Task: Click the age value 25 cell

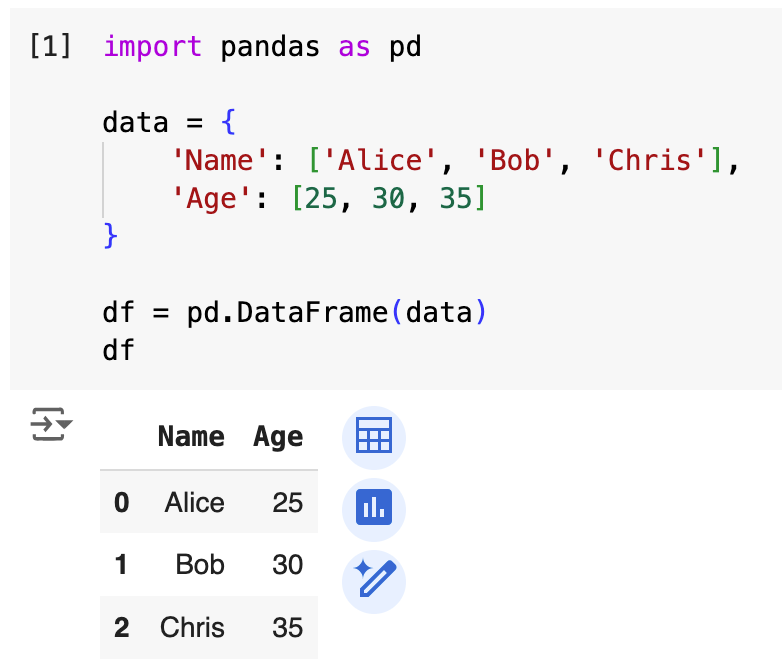Action: coord(287,502)
